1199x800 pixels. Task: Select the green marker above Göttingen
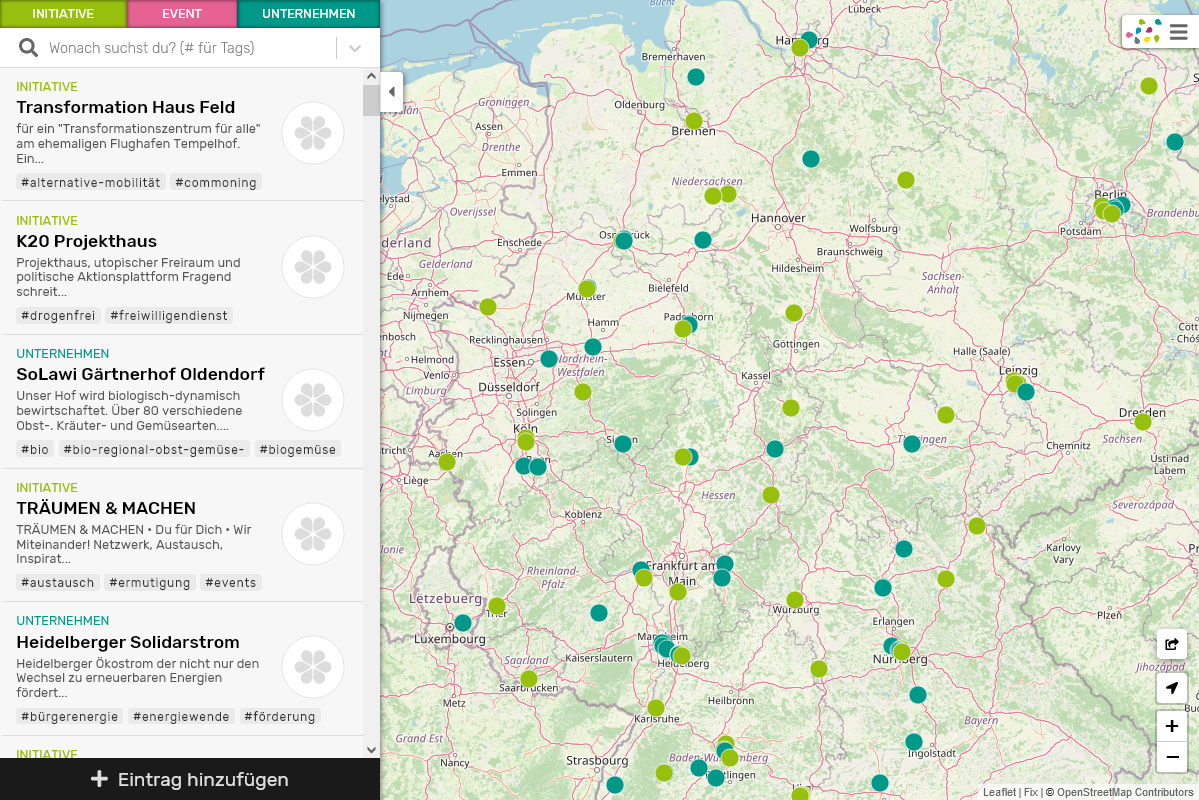tap(794, 313)
